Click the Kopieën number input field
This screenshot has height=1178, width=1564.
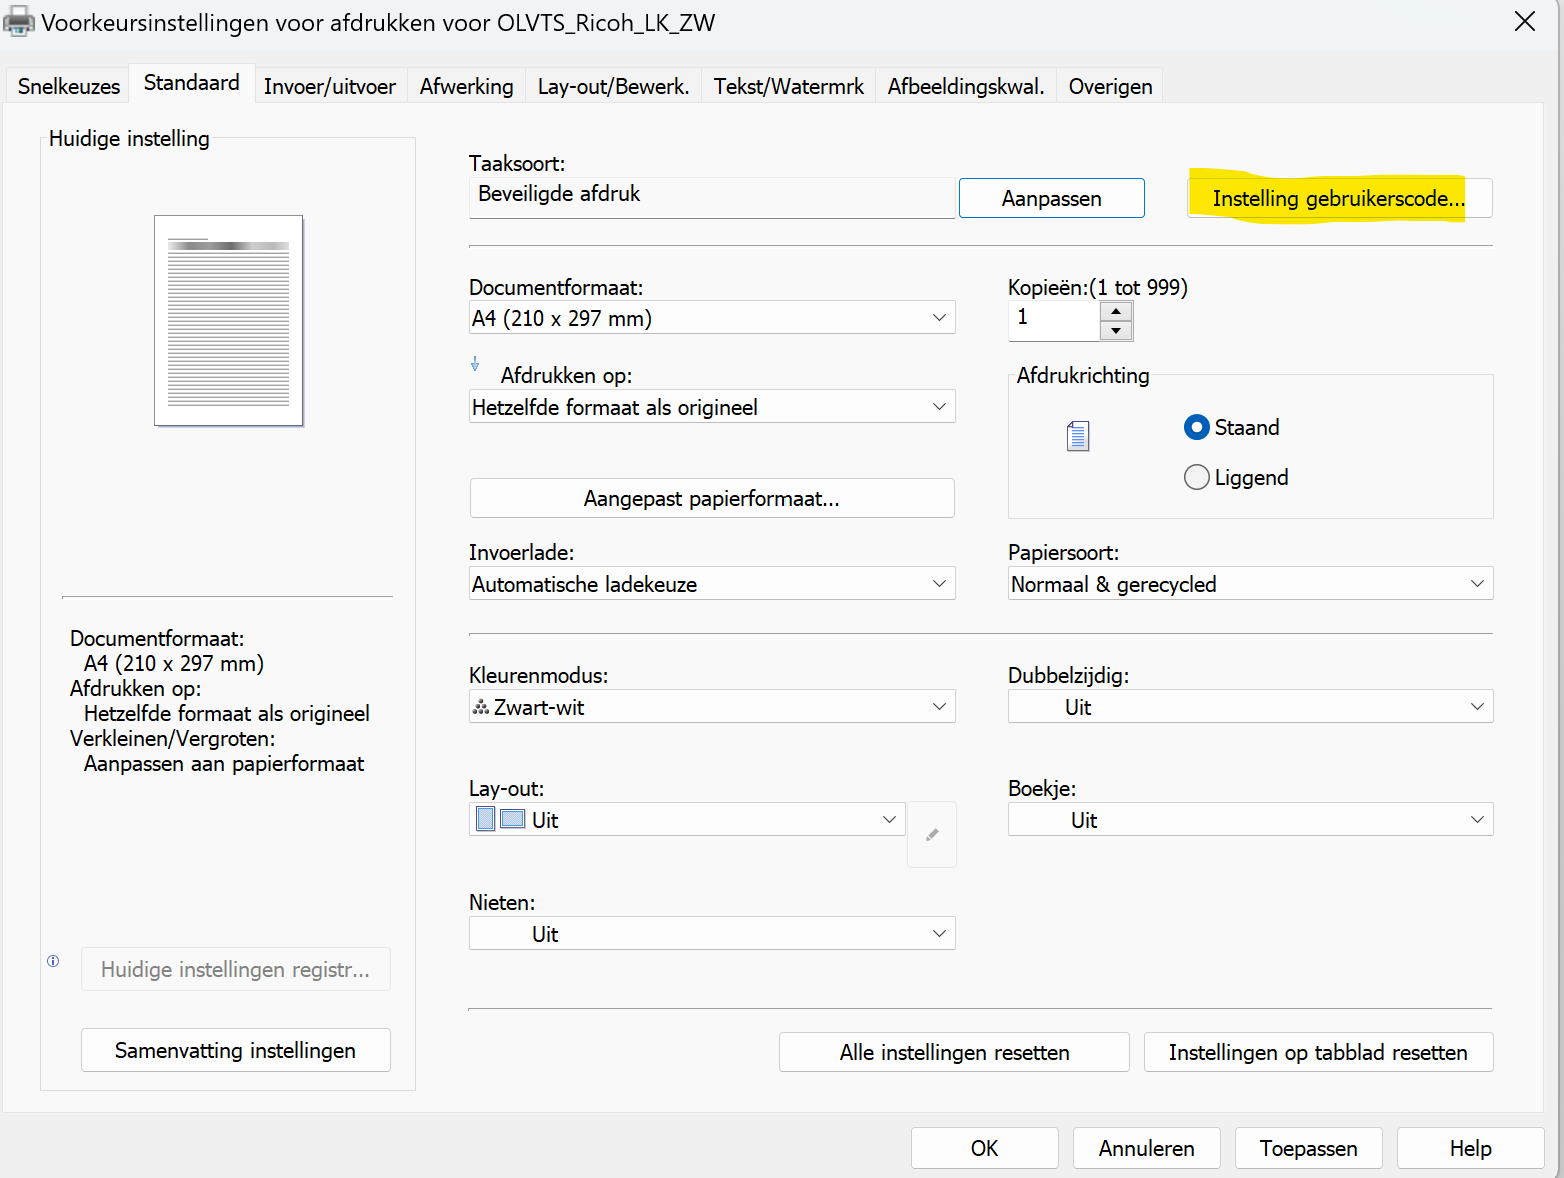click(1054, 320)
